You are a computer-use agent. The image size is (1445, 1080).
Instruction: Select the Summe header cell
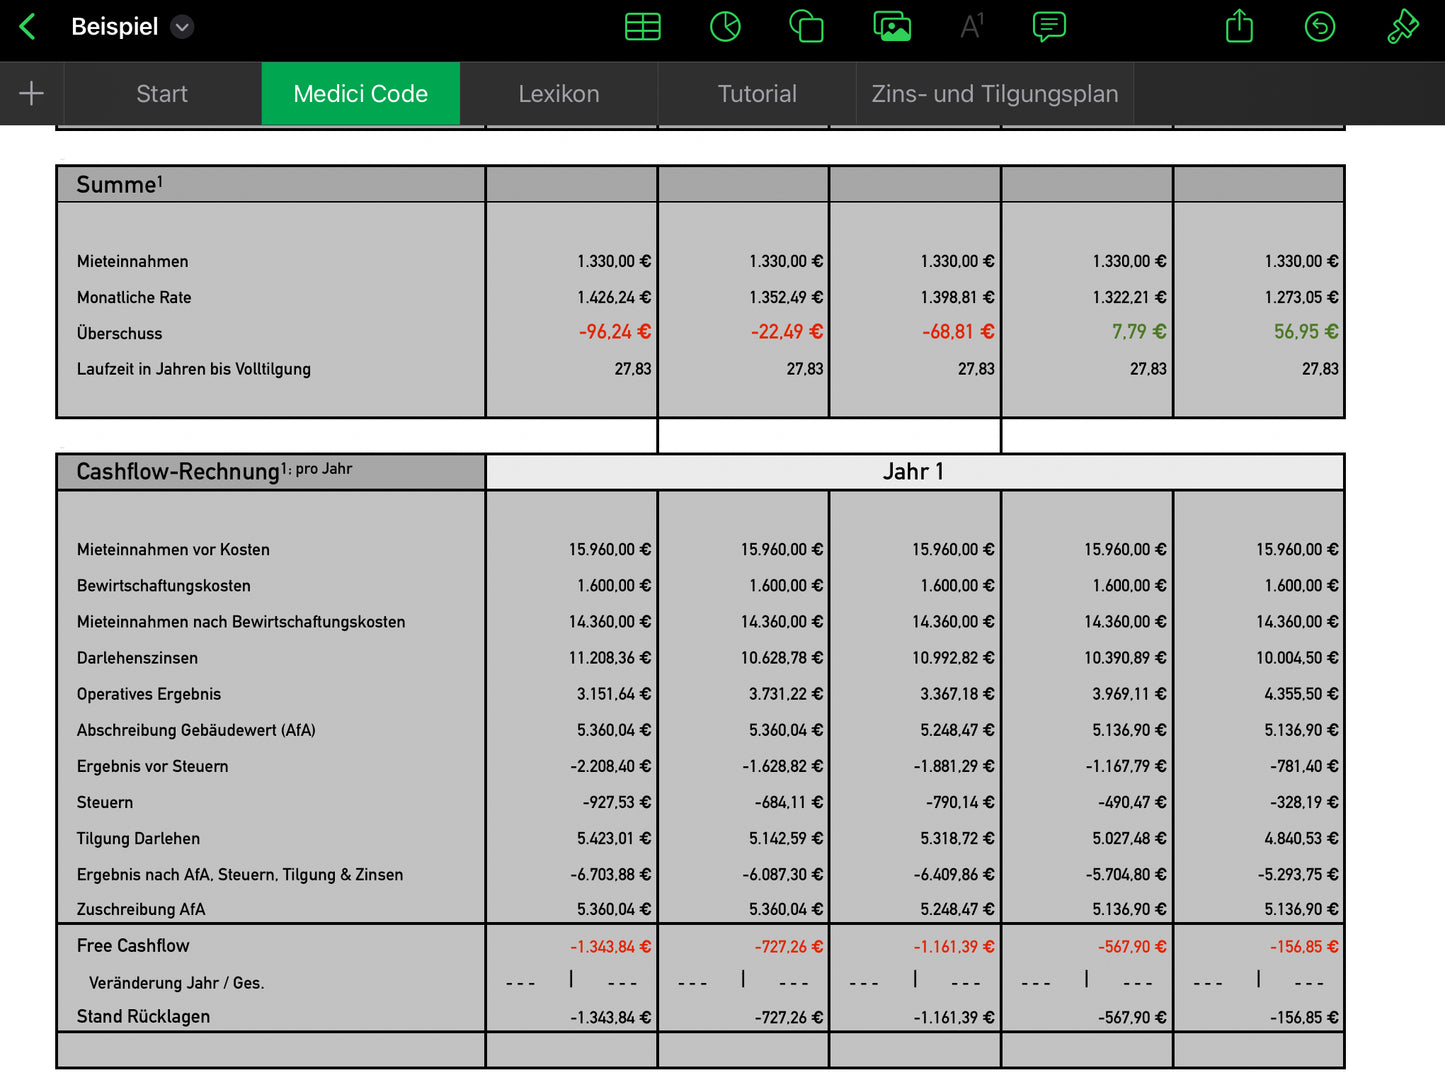pos(271,184)
